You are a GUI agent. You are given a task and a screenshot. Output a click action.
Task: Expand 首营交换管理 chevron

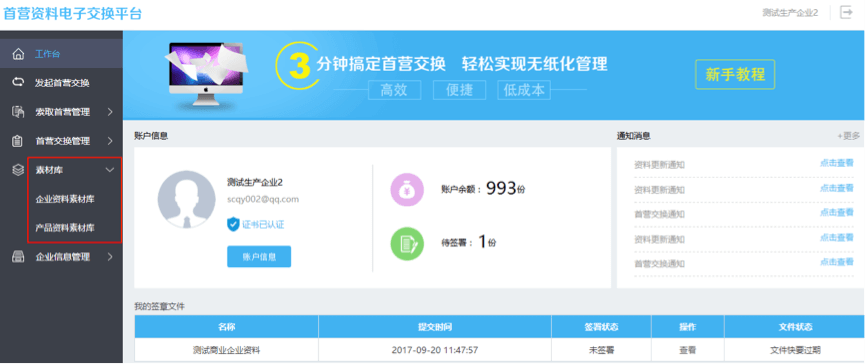(x=110, y=141)
